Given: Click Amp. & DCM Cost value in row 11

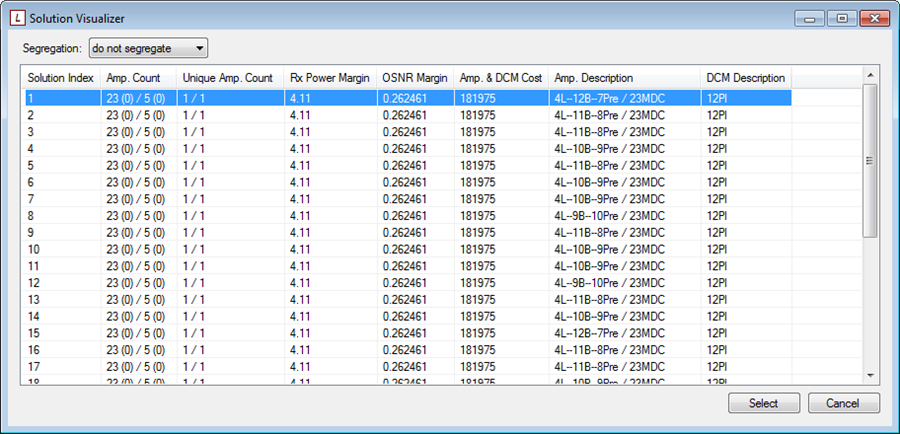Looking at the screenshot, I should pyautogui.click(x=478, y=266).
